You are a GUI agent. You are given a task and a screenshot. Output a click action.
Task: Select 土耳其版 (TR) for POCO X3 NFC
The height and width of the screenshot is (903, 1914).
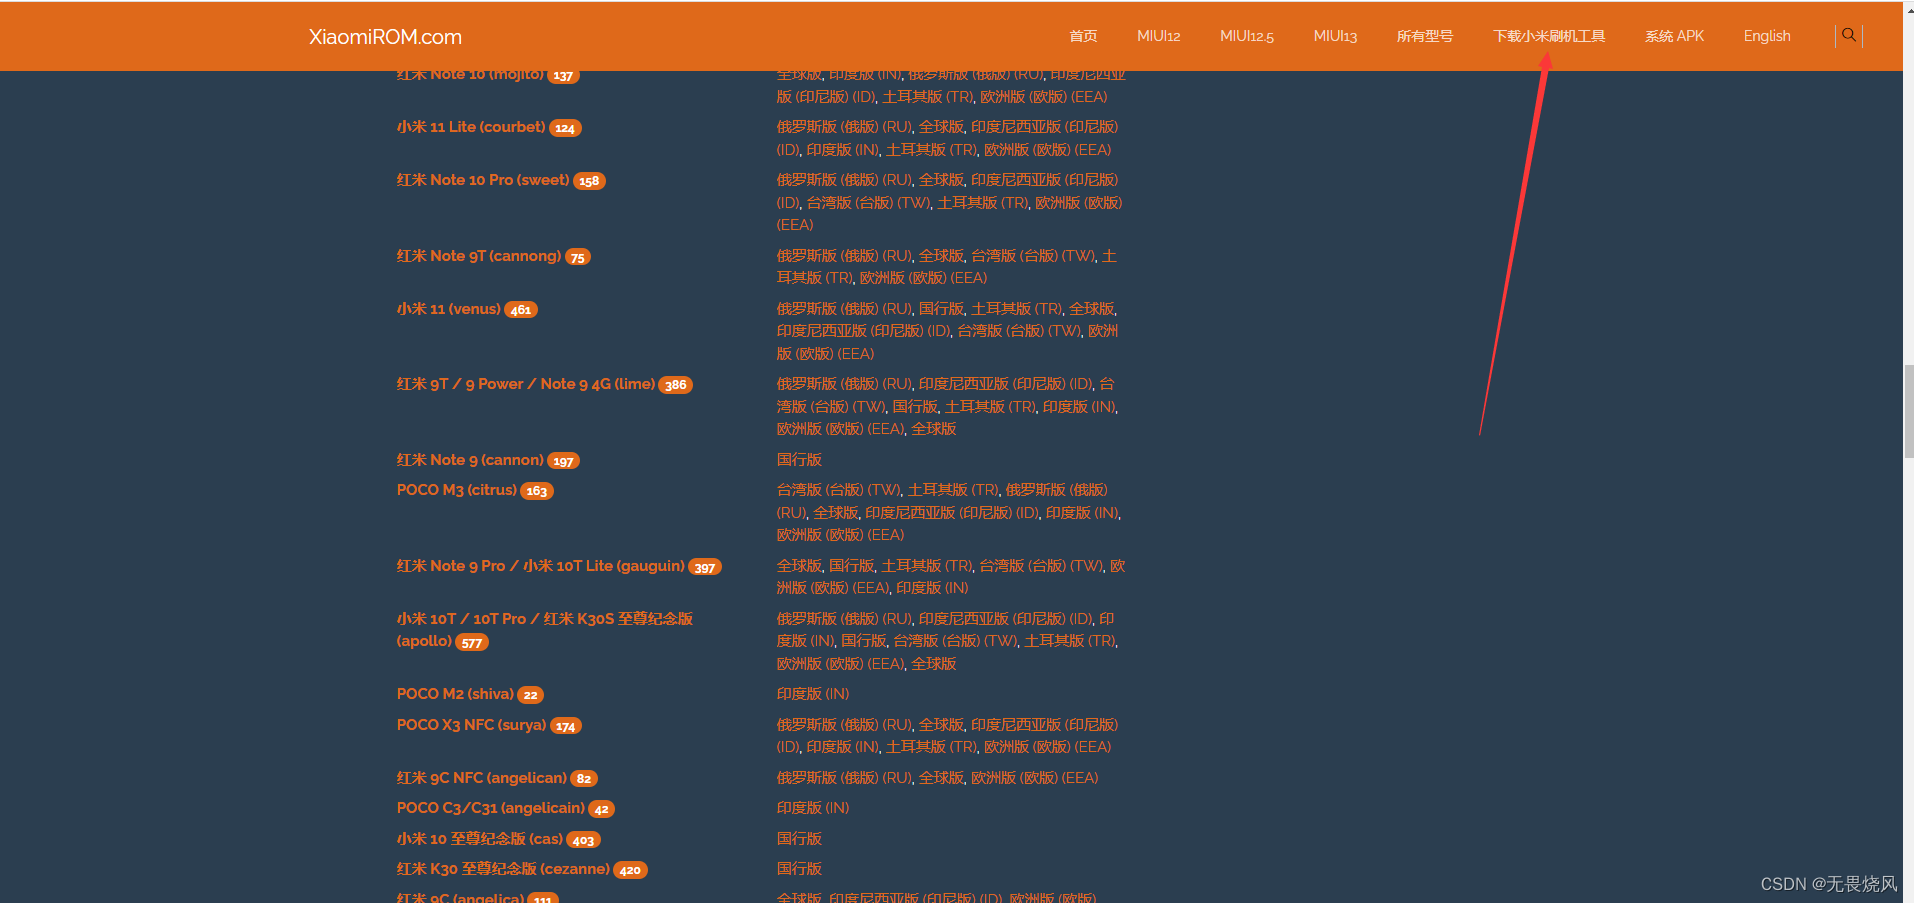coord(931,747)
